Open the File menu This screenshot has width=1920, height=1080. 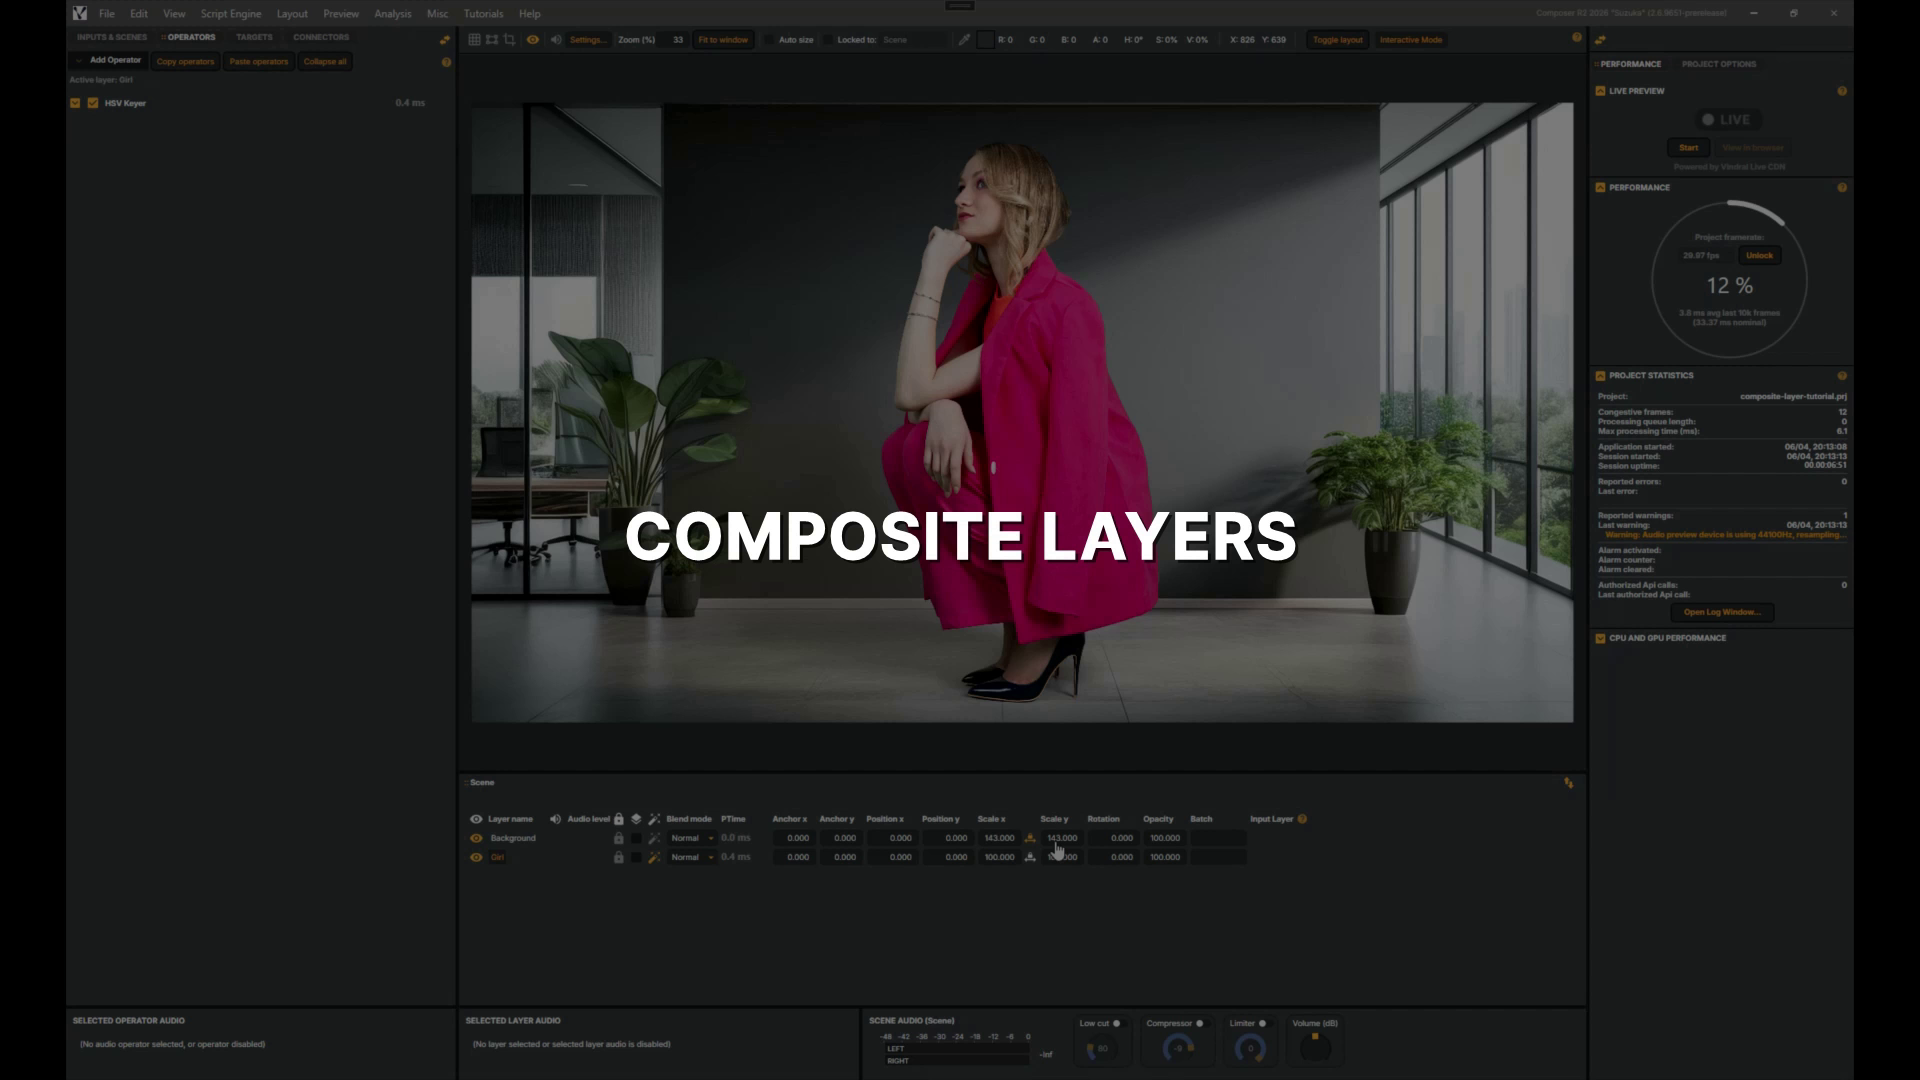(107, 14)
